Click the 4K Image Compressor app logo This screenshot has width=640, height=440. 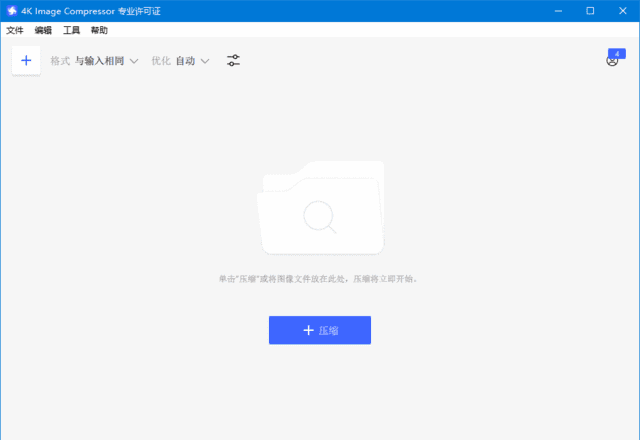tap(12, 11)
